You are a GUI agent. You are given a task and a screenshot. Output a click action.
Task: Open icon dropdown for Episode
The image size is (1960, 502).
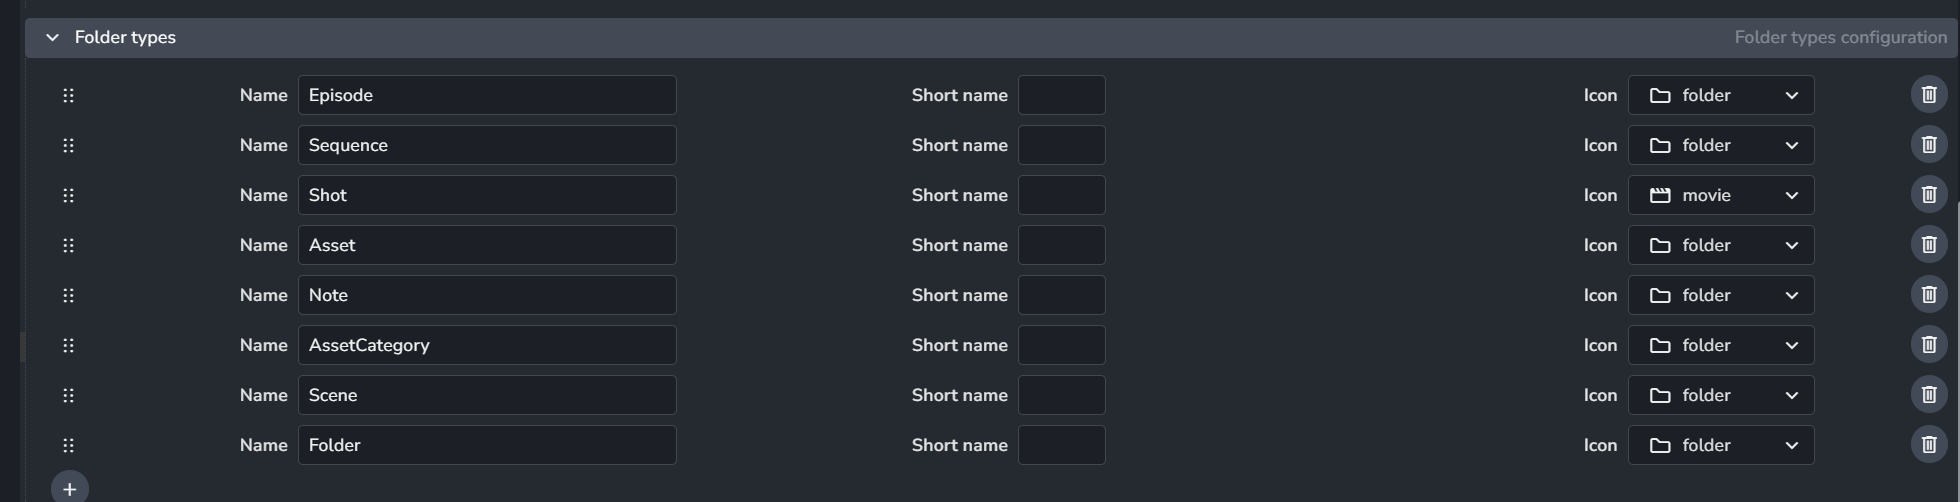click(1720, 95)
